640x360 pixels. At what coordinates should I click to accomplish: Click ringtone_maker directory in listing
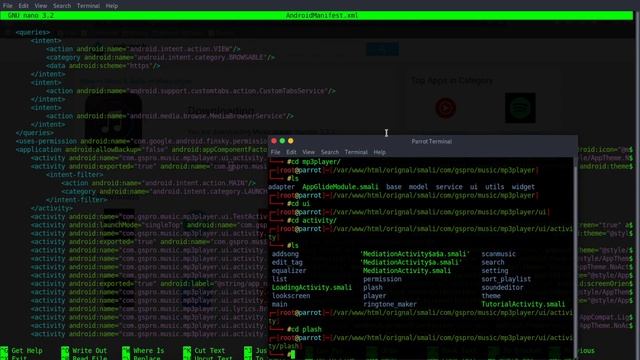[390, 304]
